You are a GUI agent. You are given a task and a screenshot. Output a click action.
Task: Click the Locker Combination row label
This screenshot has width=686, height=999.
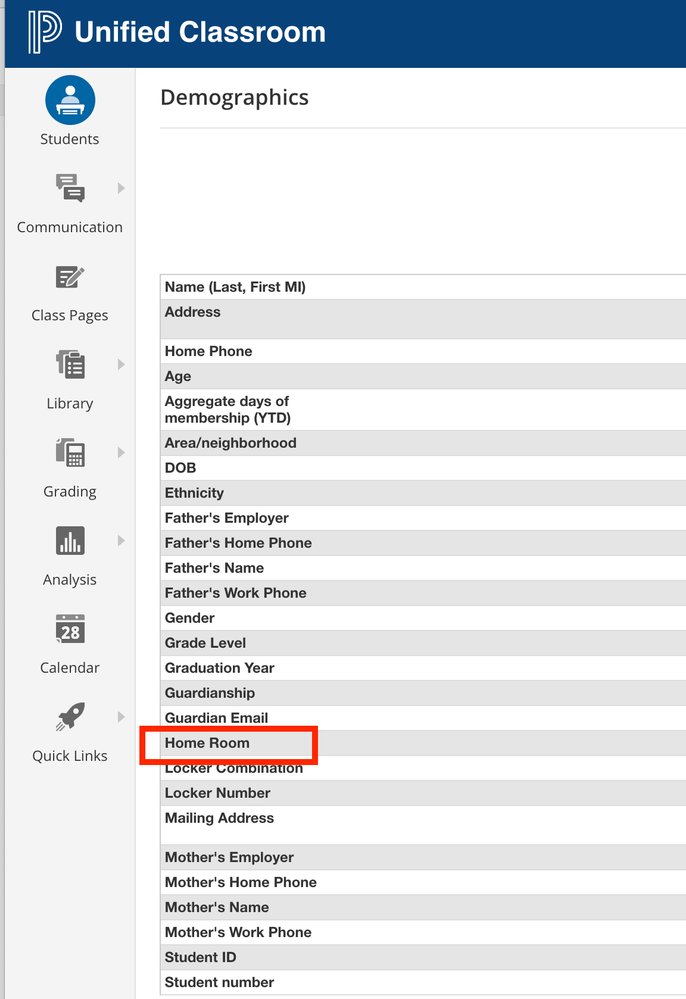click(234, 768)
